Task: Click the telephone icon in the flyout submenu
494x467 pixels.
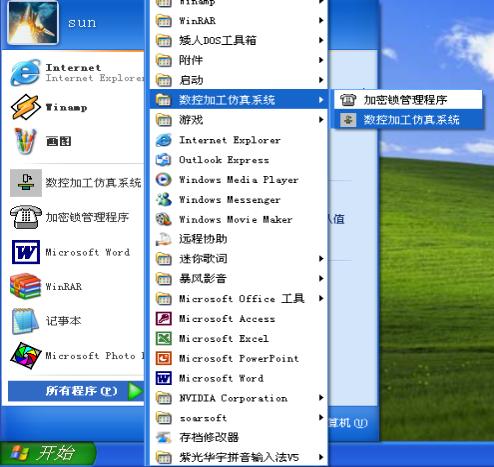Action: 348,100
